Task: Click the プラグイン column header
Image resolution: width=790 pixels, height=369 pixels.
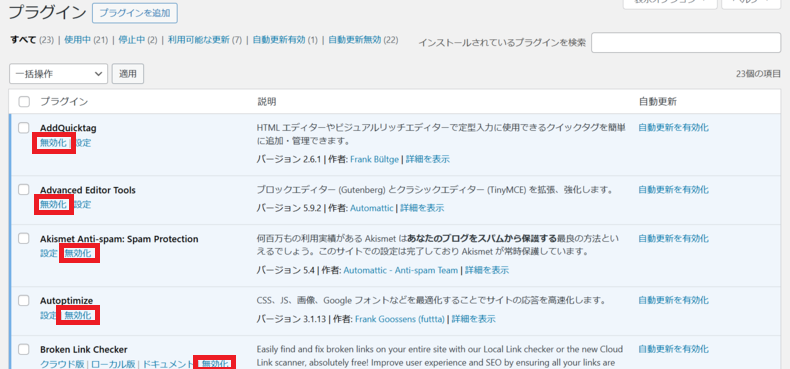Action: pyautogui.click(x=64, y=102)
